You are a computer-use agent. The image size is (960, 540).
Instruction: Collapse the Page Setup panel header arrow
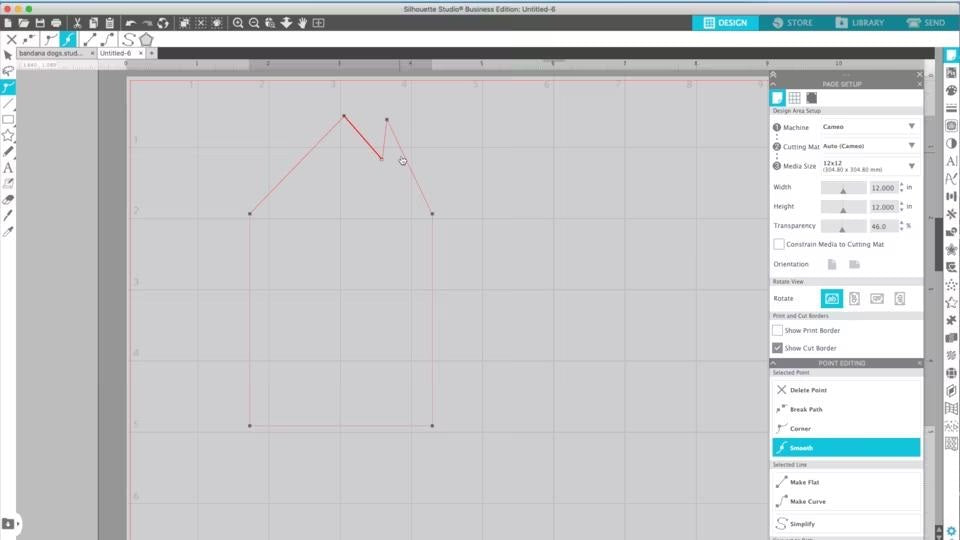[773, 84]
